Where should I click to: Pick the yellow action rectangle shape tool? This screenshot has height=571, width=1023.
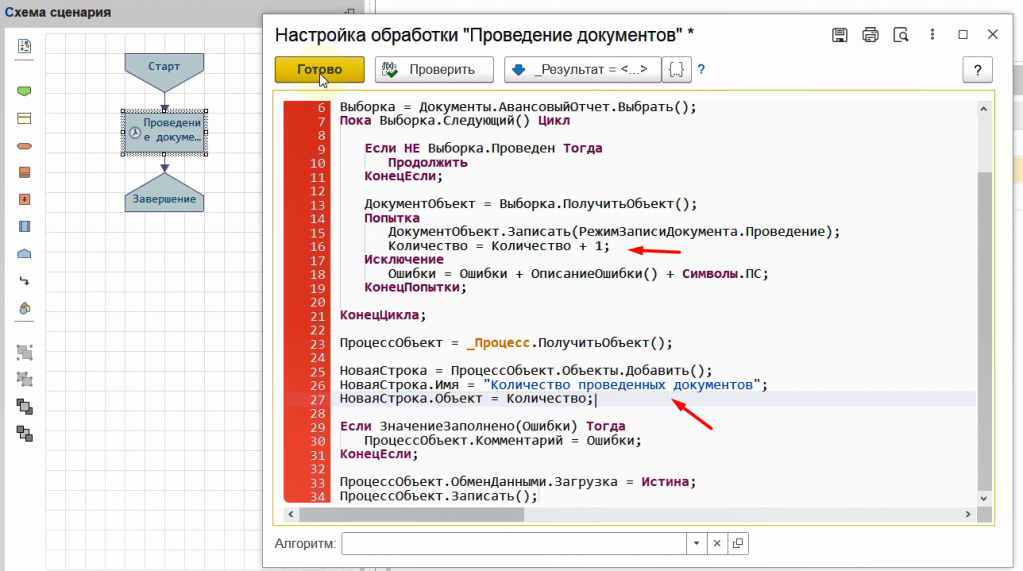(x=24, y=119)
